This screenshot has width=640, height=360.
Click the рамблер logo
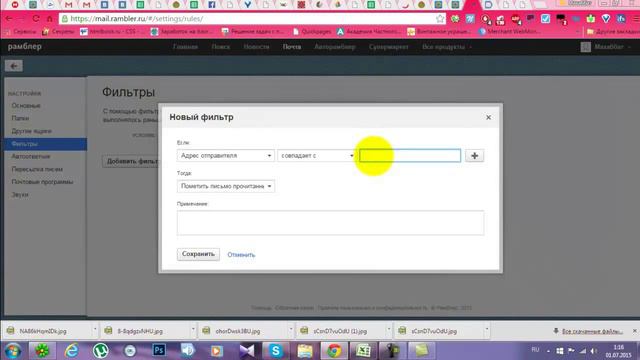coord(24,47)
